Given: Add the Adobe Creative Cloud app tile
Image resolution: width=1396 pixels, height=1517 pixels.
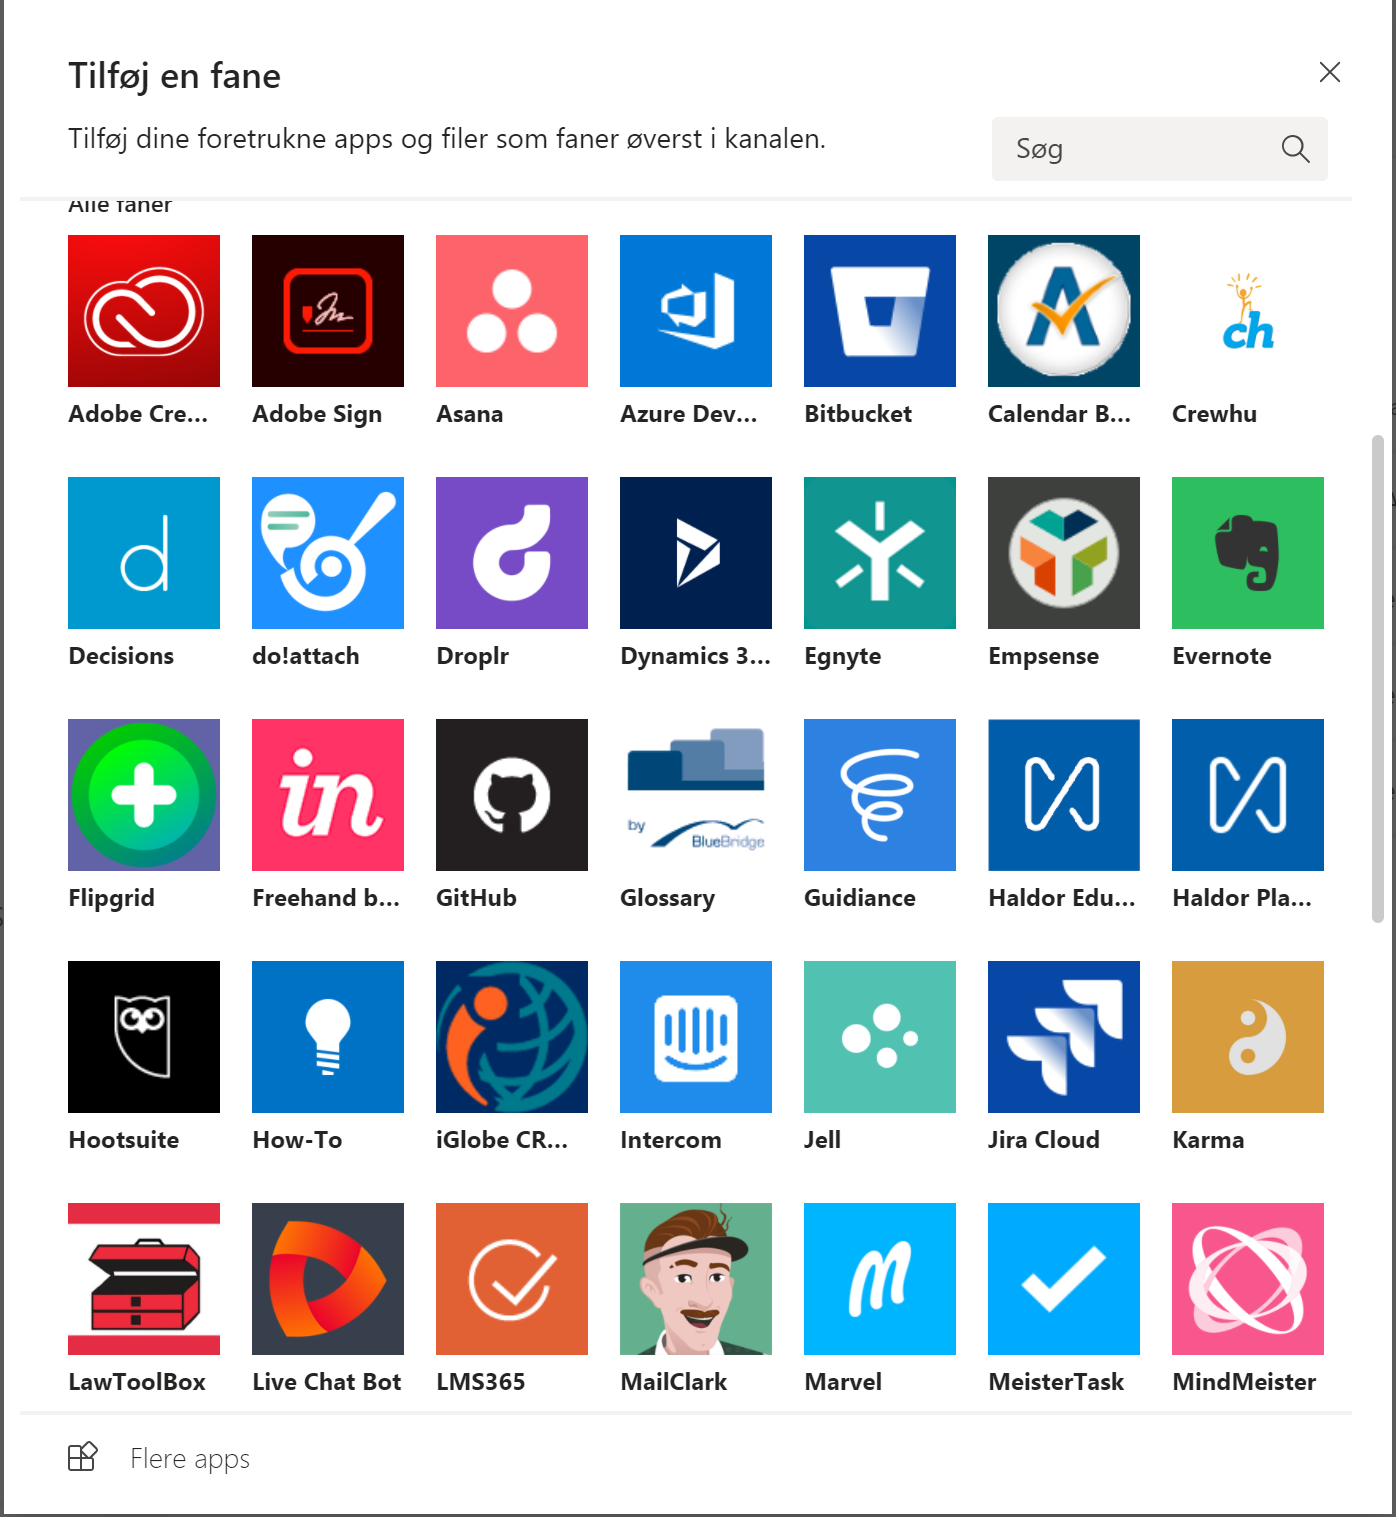Looking at the screenshot, I should tap(144, 311).
